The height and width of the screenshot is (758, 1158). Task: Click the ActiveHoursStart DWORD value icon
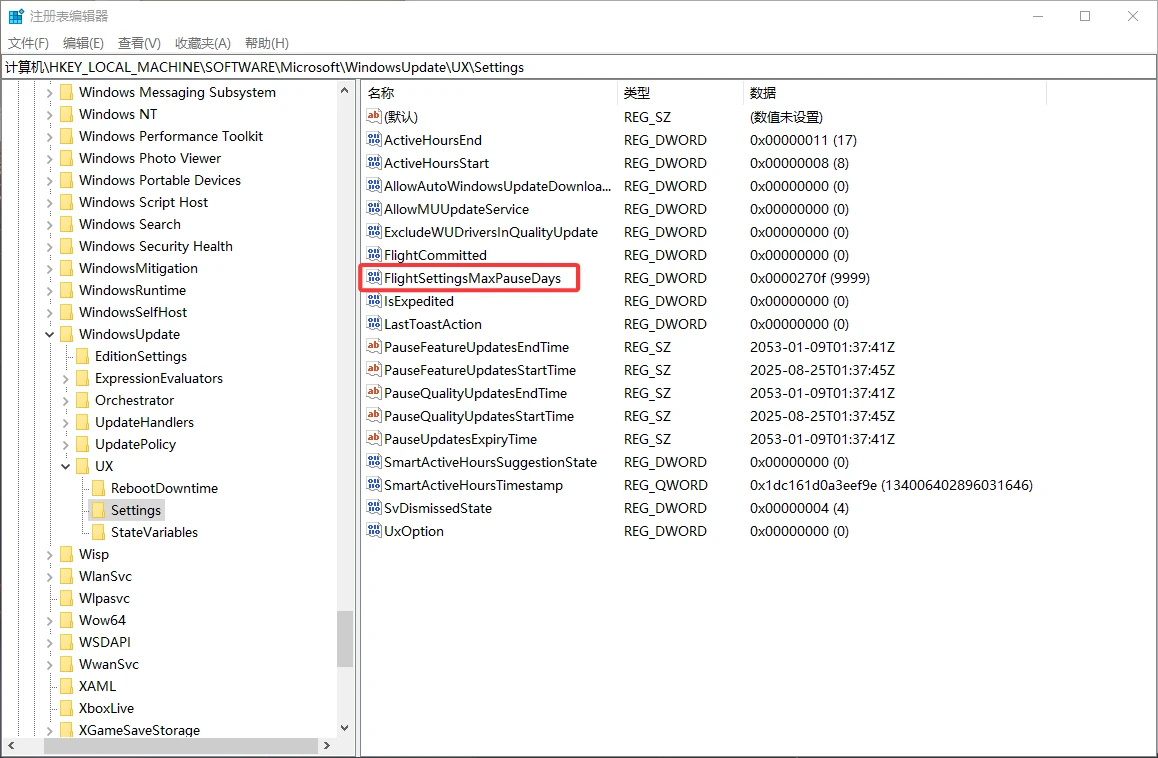pos(374,162)
